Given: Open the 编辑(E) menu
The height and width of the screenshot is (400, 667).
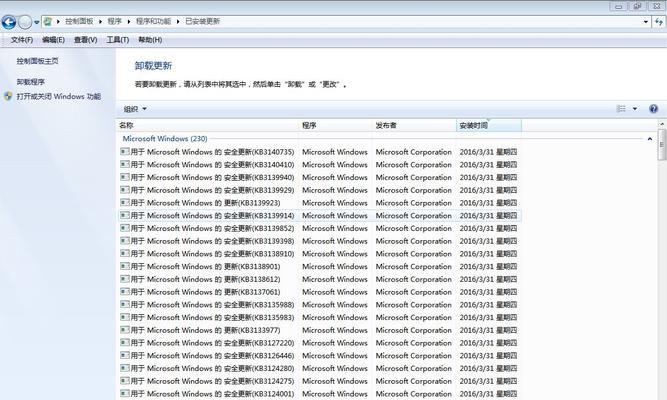Looking at the screenshot, I should (x=54, y=40).
